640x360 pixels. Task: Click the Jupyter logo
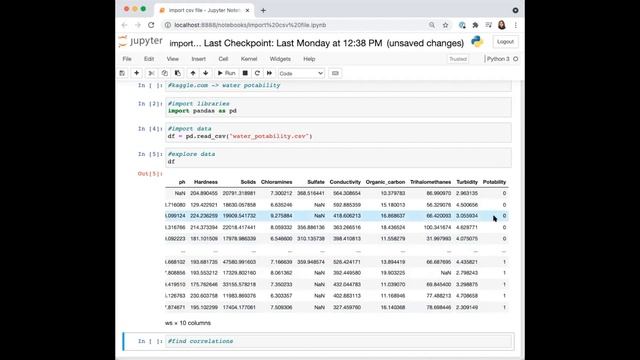pyautogui.click(x=141, y=41)
